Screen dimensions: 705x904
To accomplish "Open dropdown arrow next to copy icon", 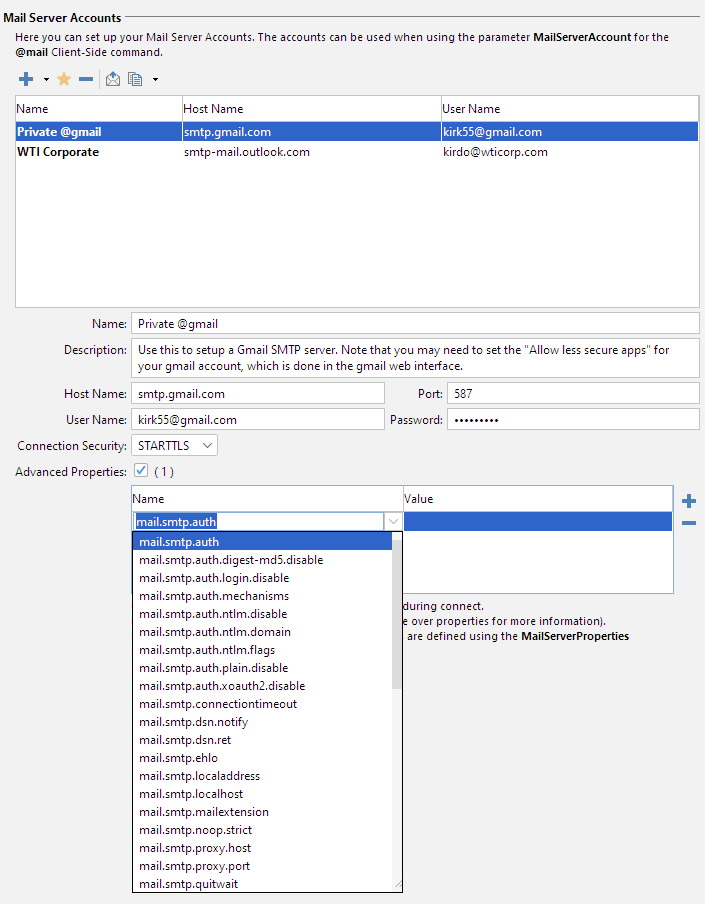I will [155, 80].
